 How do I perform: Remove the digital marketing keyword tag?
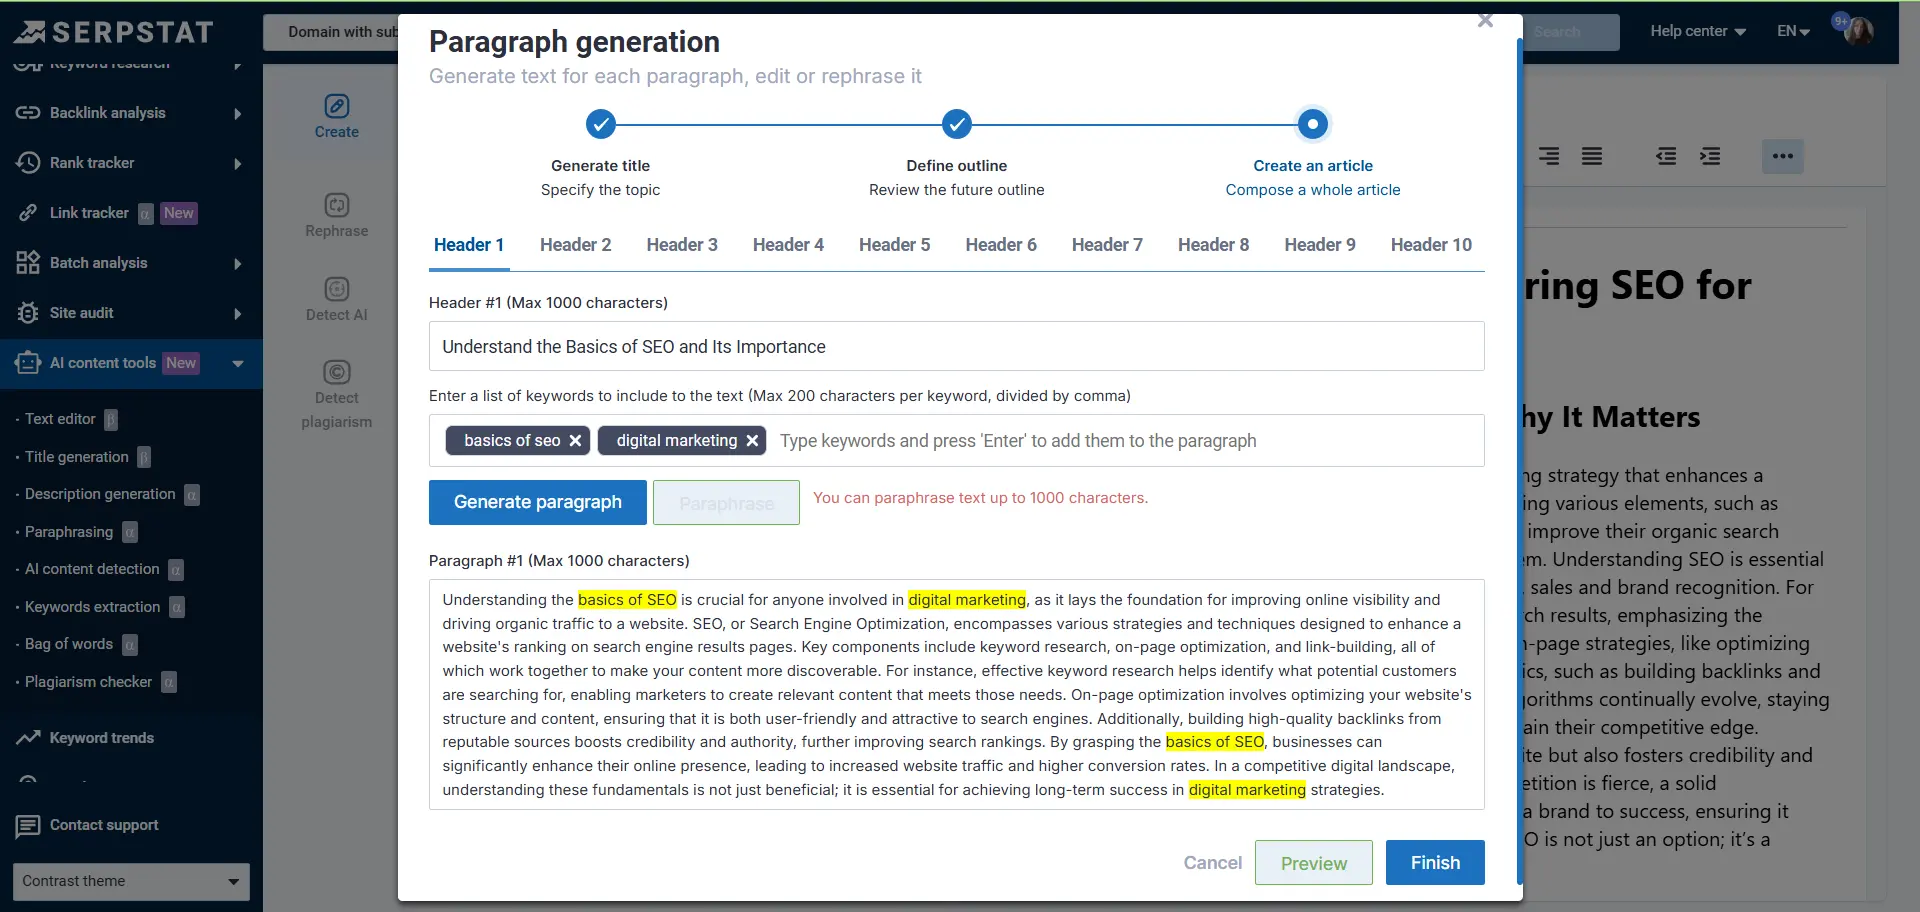(752, 440)
